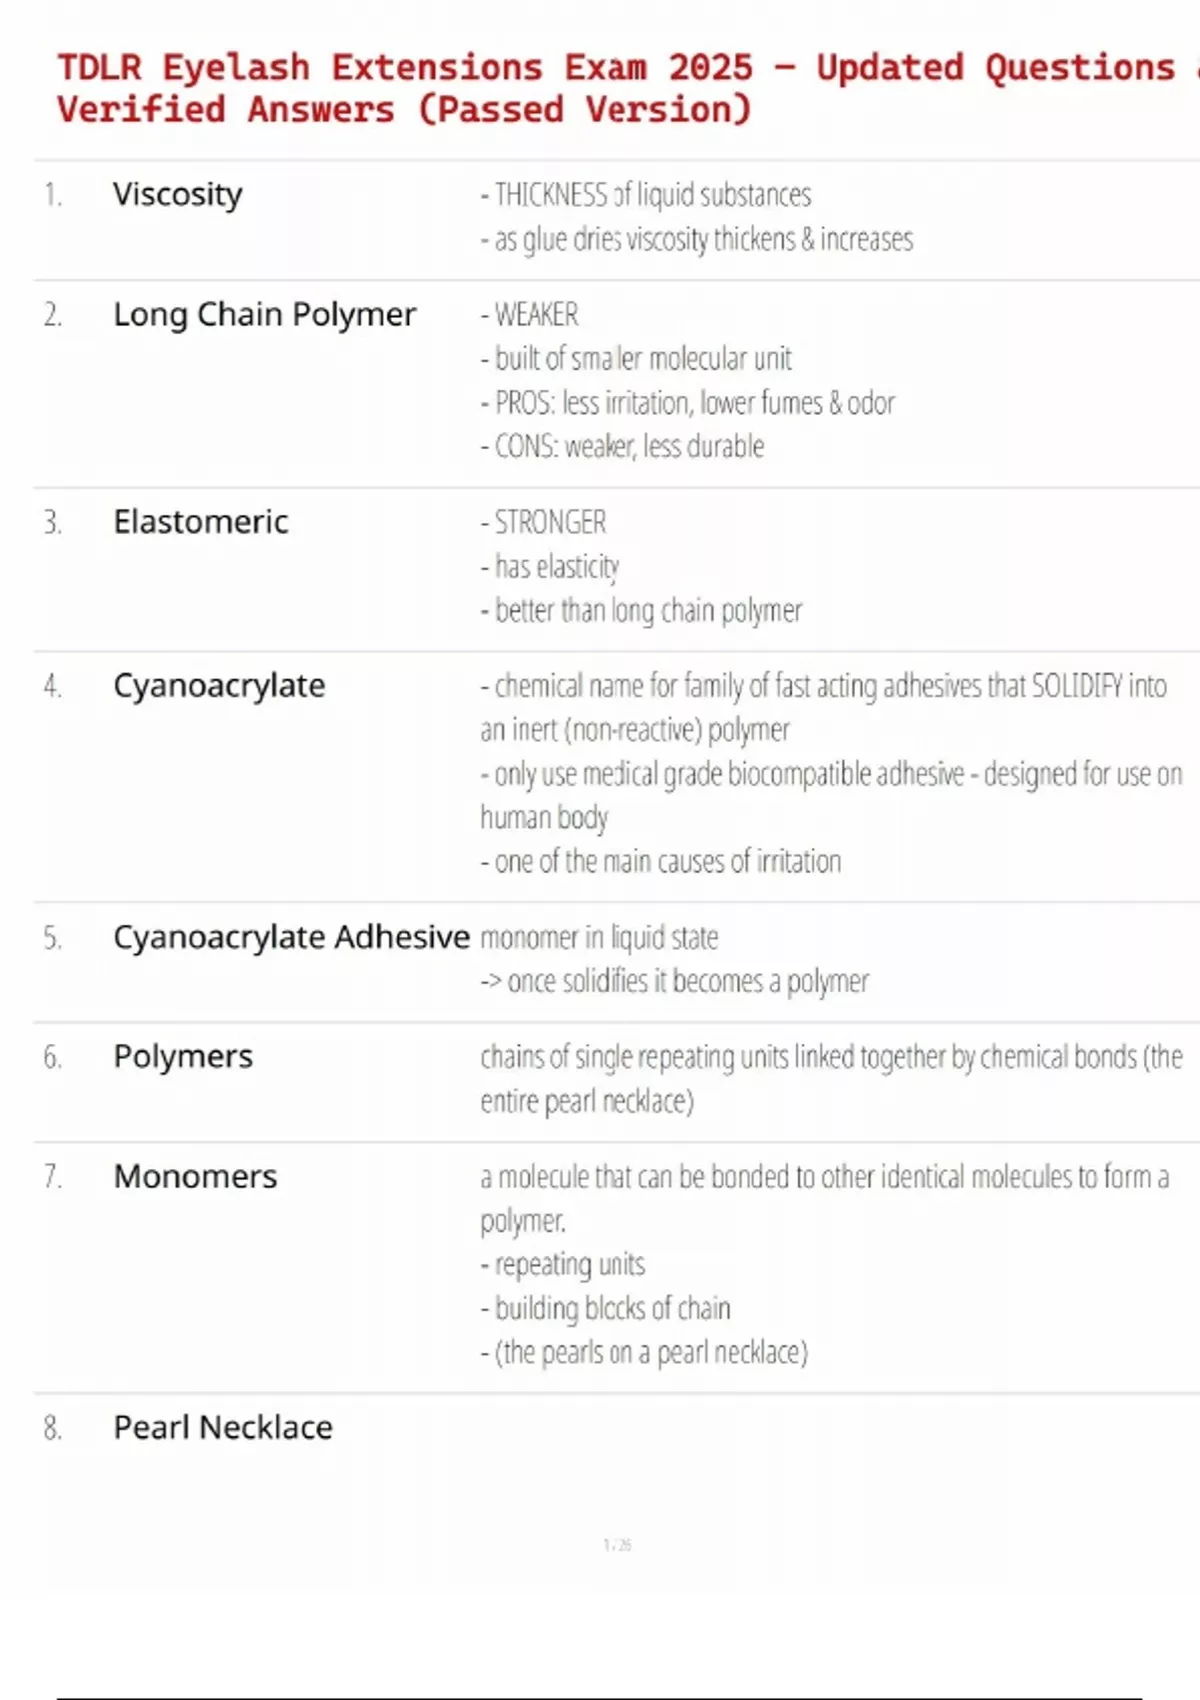Click the page number at the bottom

pos(617,1545)
